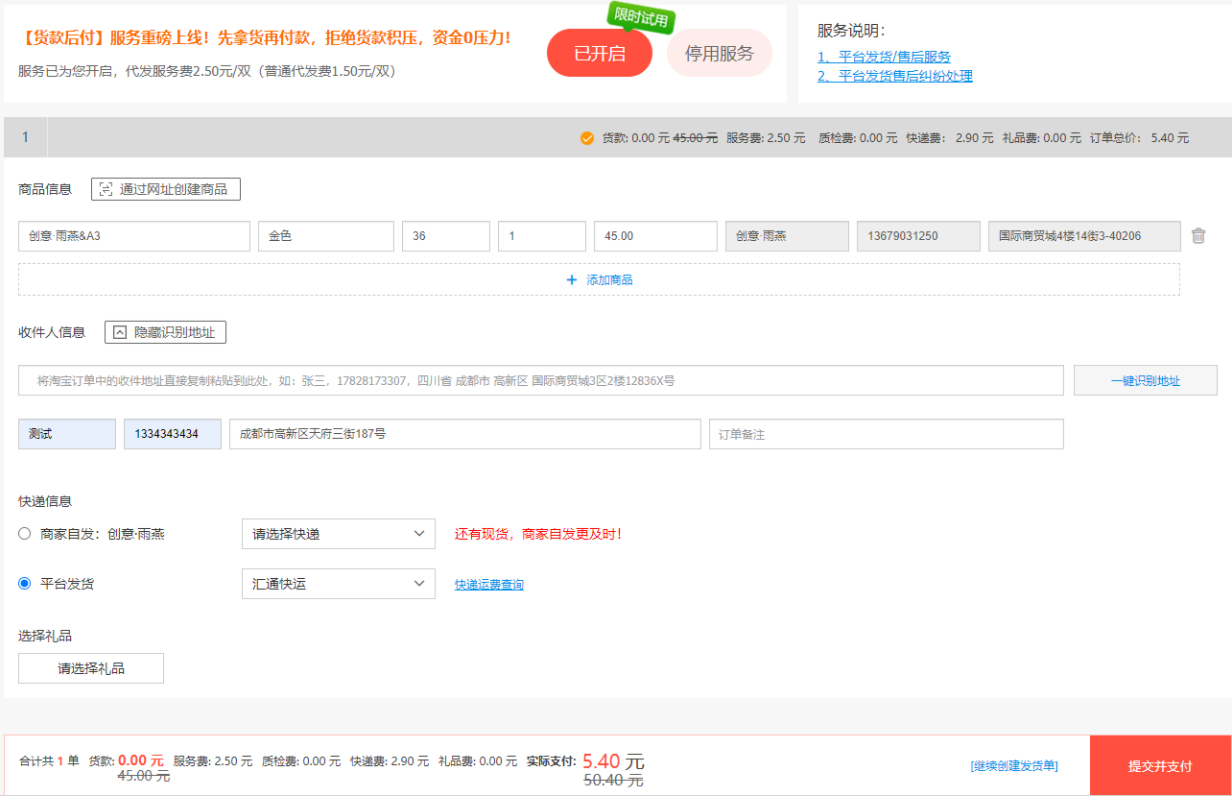Click the collapse icon in 隐藏识别地址

119,332
